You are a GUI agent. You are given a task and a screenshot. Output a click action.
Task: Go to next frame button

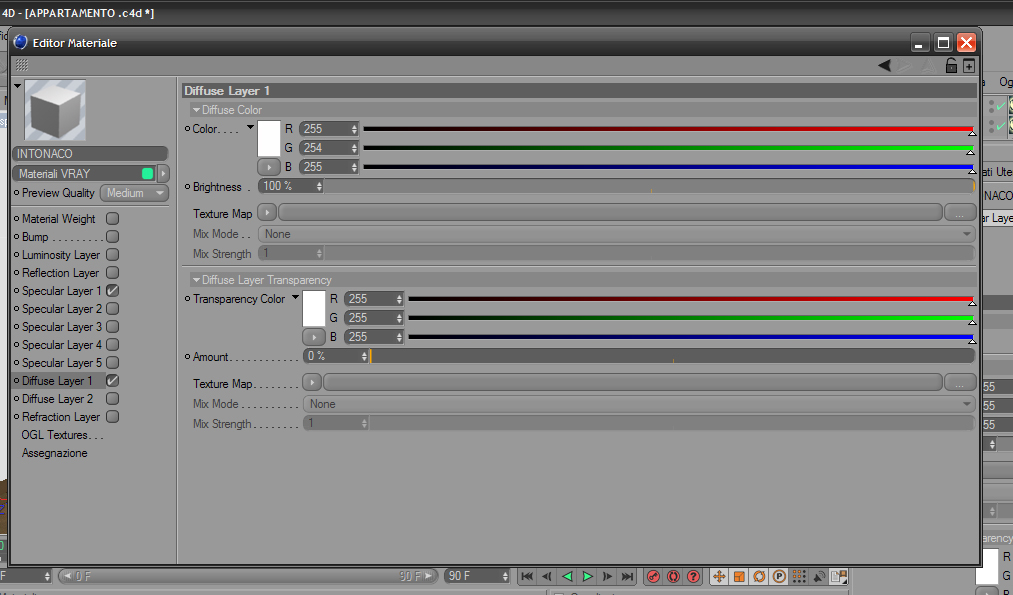point(607,576)
